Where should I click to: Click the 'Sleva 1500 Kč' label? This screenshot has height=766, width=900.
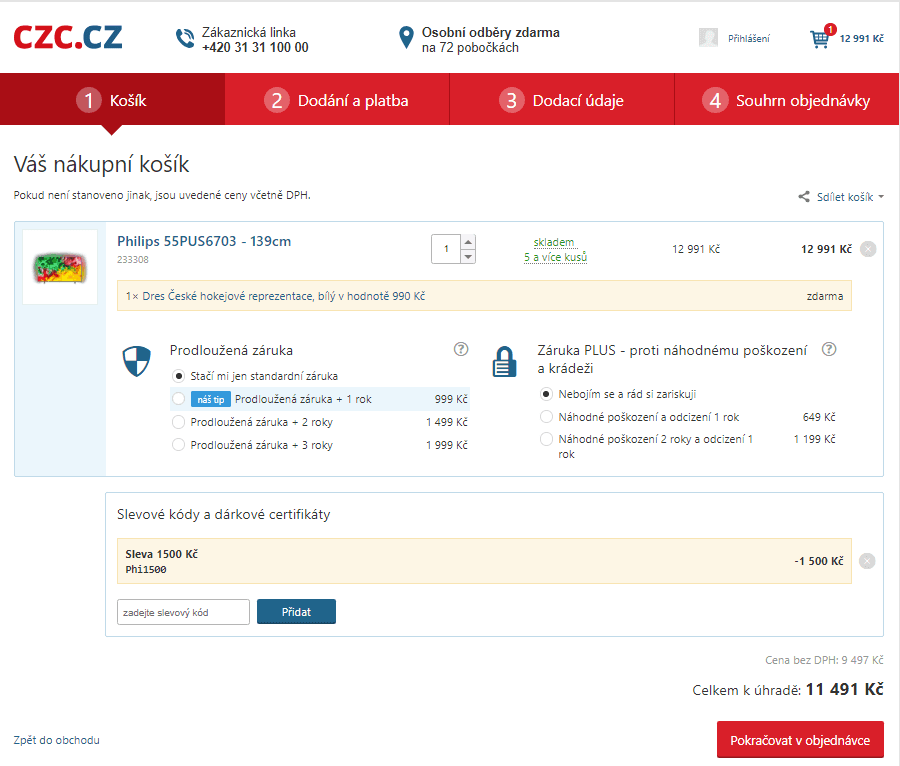[161, 554]
